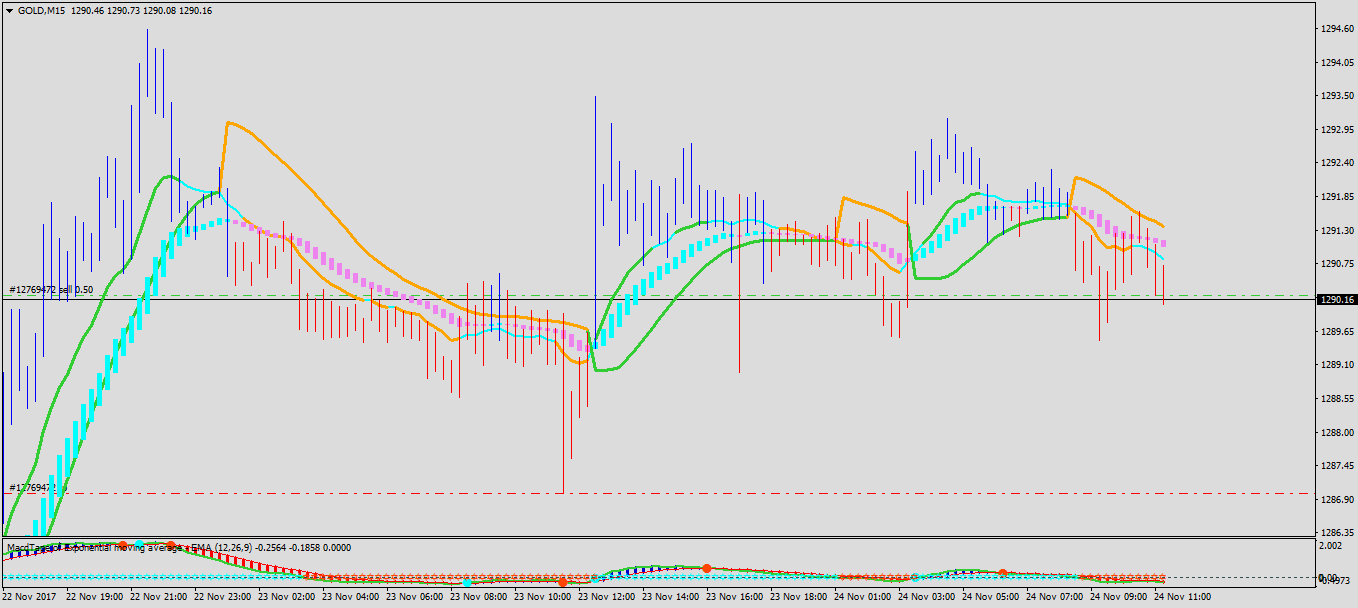Screen dimensions: 1358x608
Task: Click the '23 Nov 12:00' time axis label
Action: pos(606,597)
